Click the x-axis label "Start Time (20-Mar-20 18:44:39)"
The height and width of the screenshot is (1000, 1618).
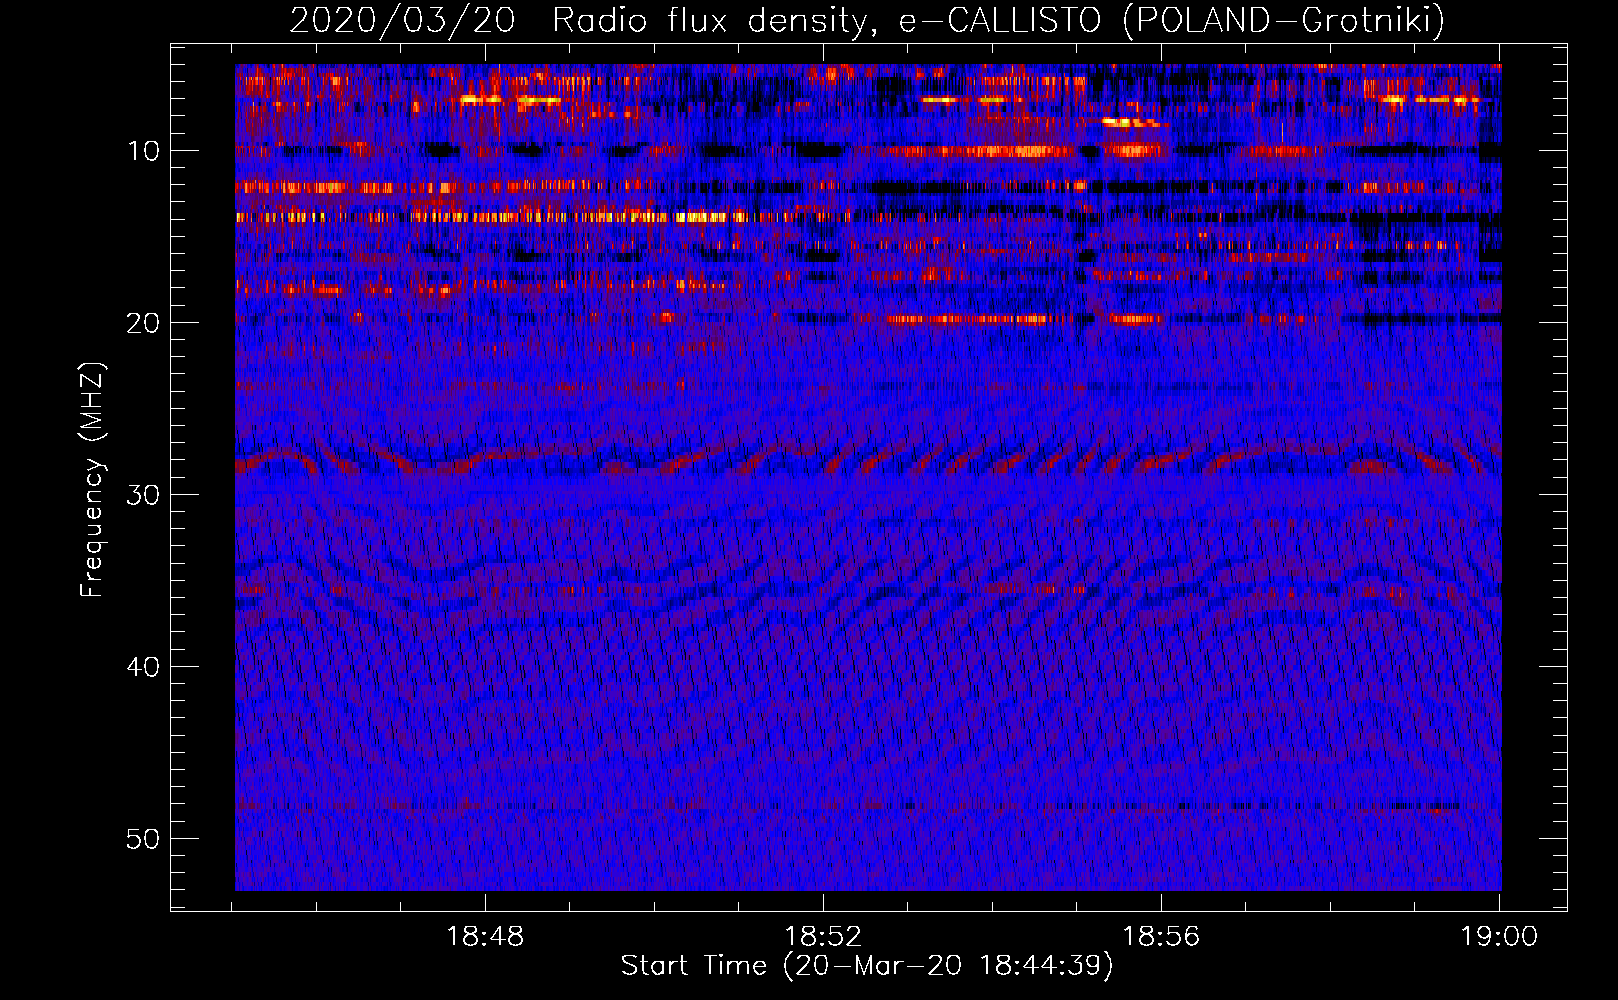pyautogui.click(x=867, y=966)
